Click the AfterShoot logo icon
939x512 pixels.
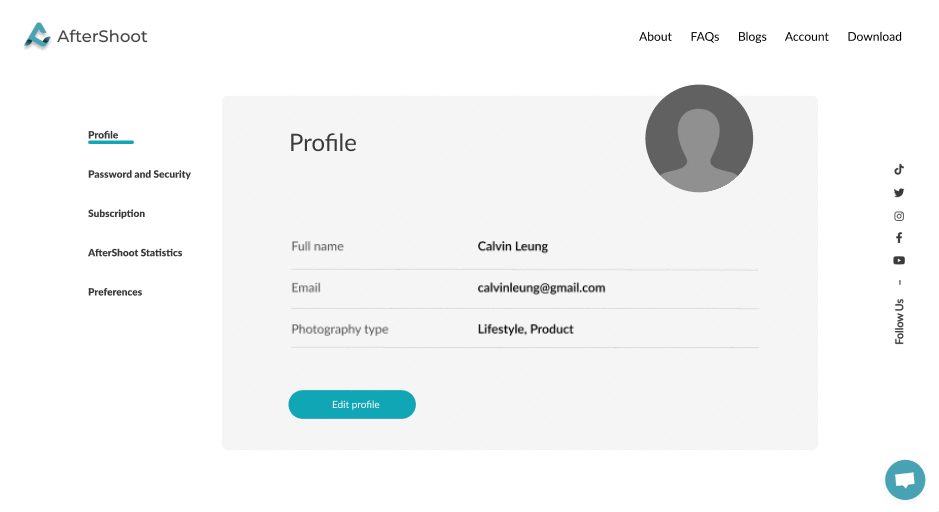pyautogui.click(x=38, y=36)
